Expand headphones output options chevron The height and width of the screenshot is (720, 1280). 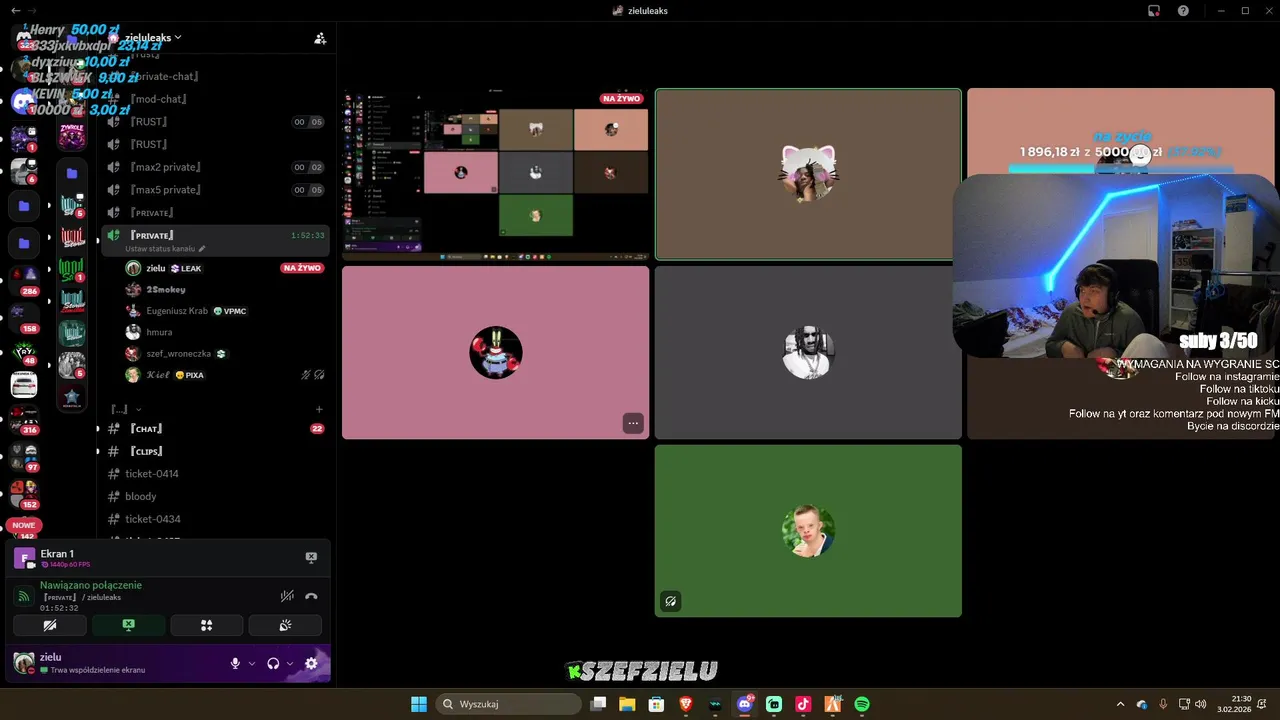click(290, 663)
